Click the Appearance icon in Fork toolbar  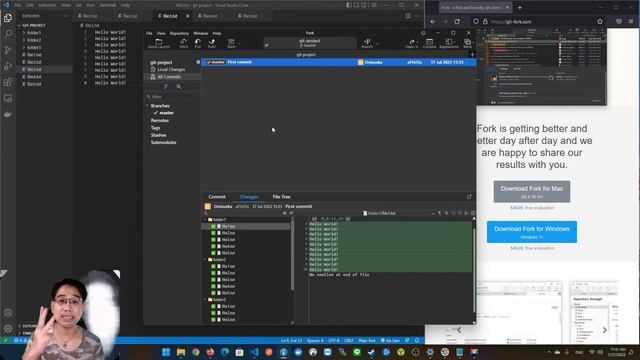pyautogui.click(x=449, y=43)
